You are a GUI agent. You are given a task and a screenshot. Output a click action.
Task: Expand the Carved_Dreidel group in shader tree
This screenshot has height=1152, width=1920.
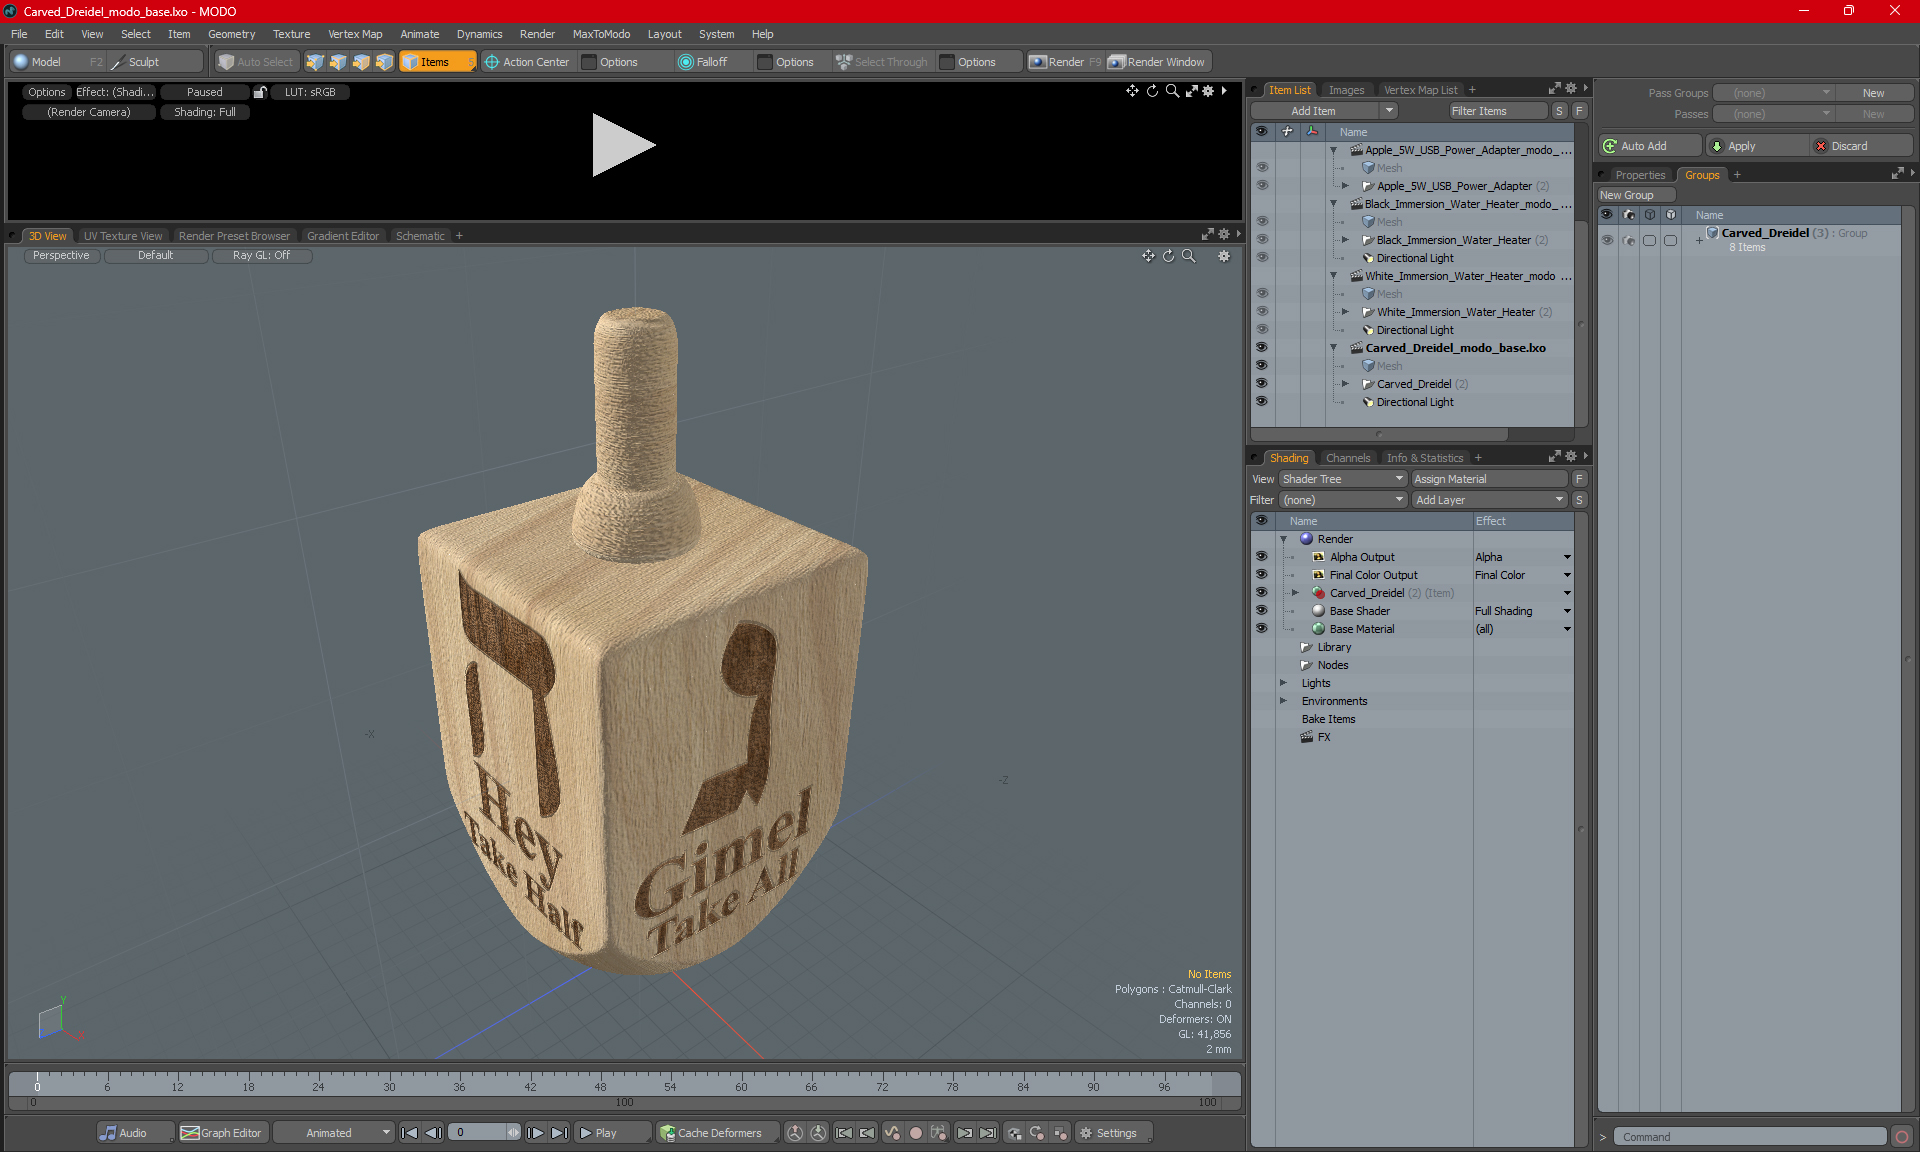1292,592
